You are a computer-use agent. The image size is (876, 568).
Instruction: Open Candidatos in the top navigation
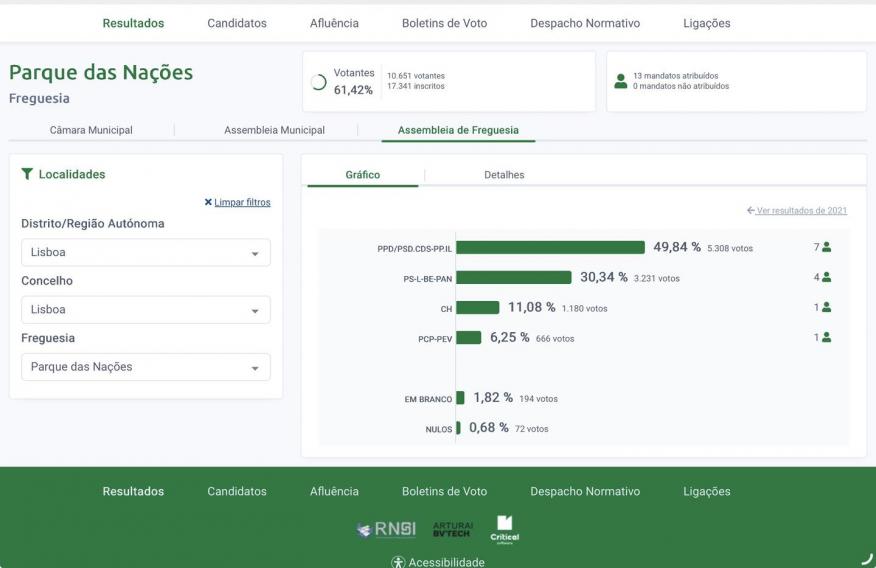(x=237, y=23)
